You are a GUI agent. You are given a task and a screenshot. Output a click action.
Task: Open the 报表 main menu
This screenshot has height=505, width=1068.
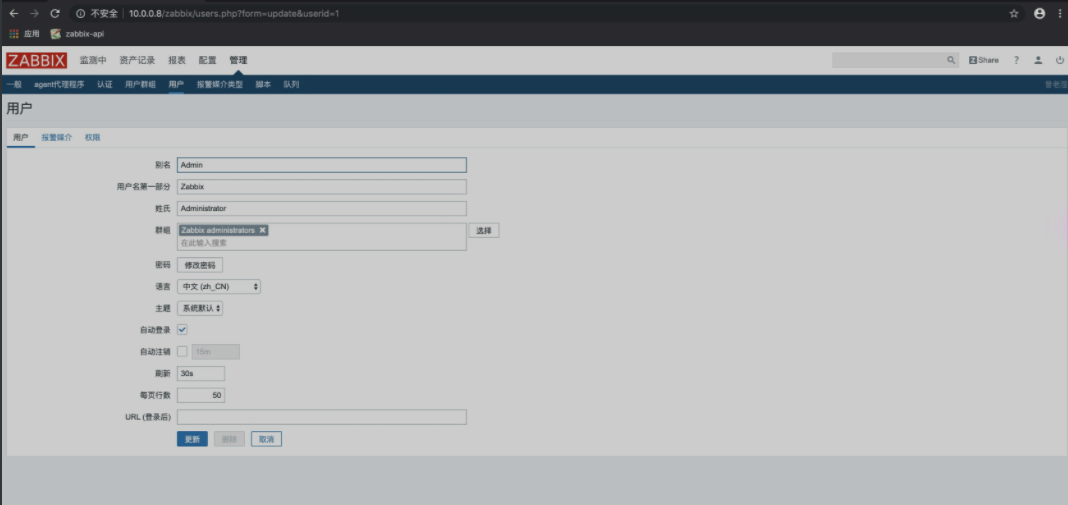(177, 60)
